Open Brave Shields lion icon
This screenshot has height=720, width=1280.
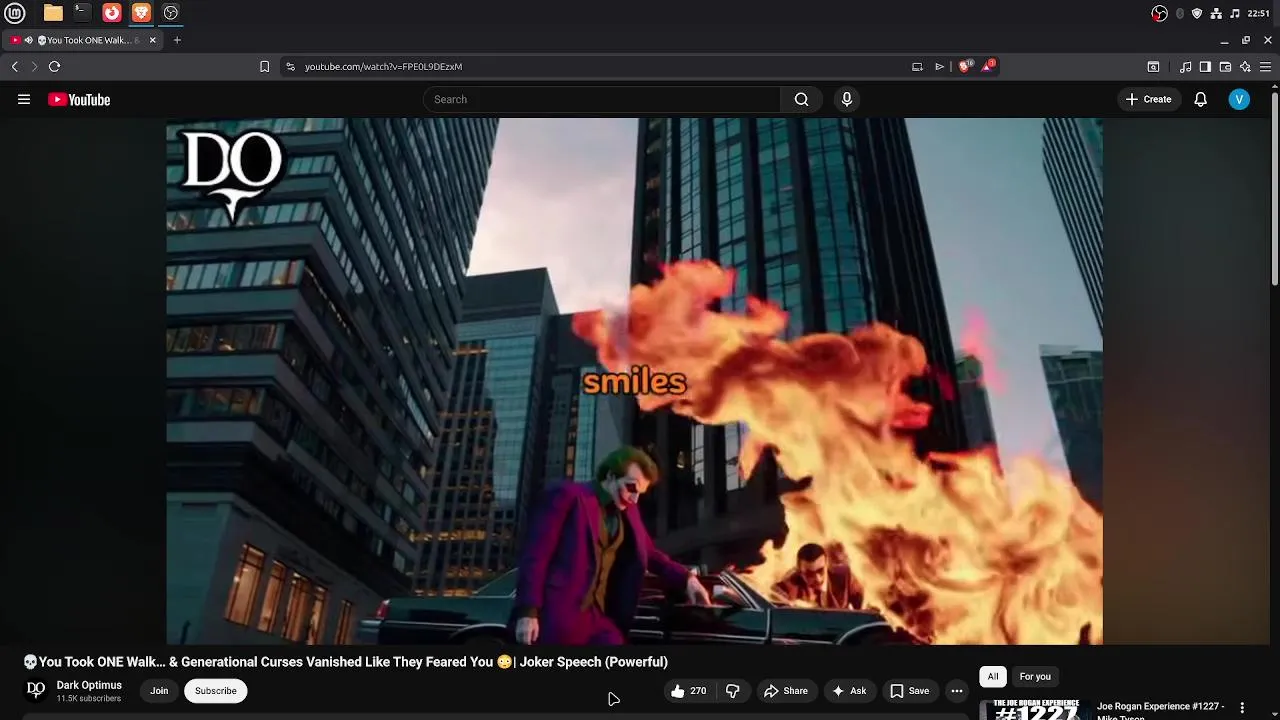[965, 66]
